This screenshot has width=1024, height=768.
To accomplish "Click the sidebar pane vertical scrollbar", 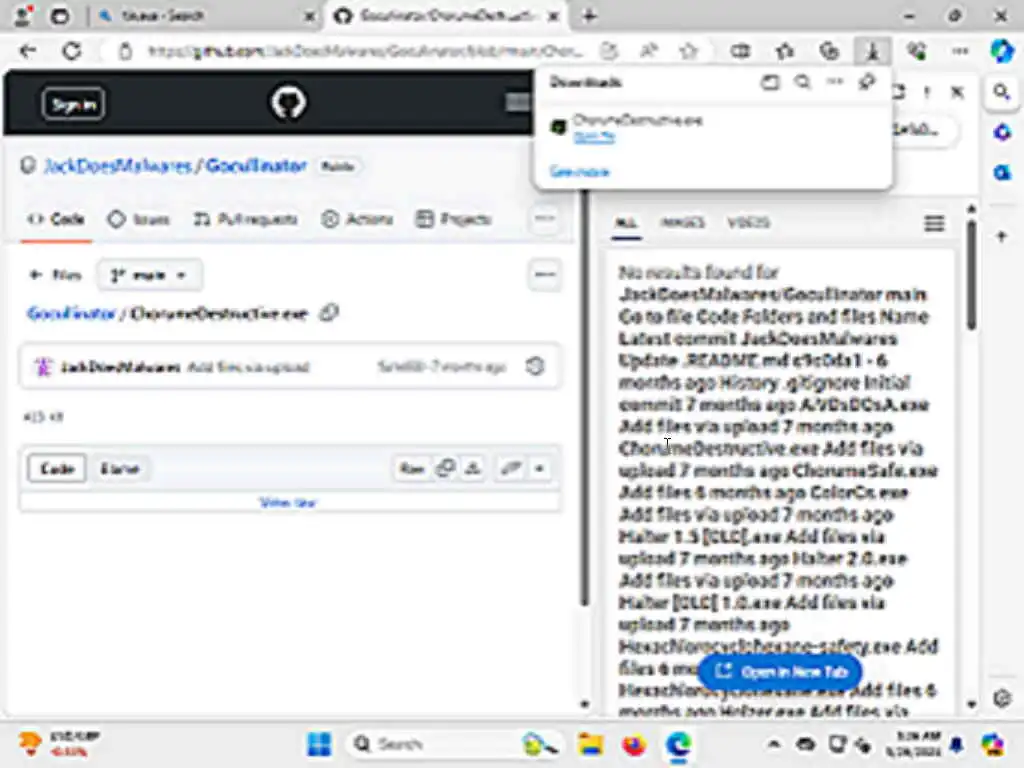I will 972,276.
